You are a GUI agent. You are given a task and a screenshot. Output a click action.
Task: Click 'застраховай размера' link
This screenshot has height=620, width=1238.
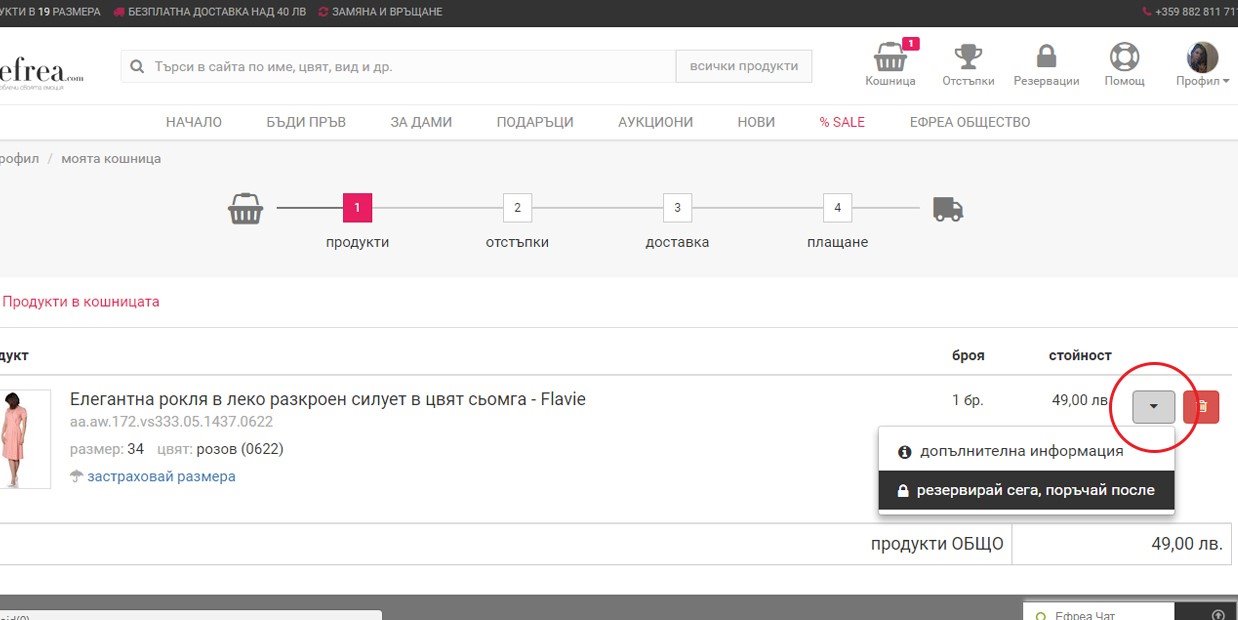[x=161, y=477]
